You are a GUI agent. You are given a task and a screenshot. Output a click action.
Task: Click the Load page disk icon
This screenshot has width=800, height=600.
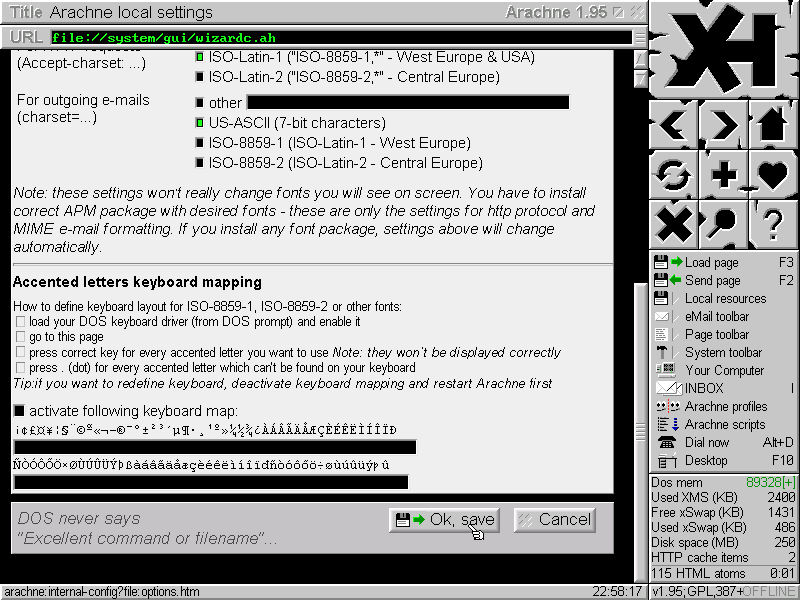pyautogui.click(x=661, y=262)
